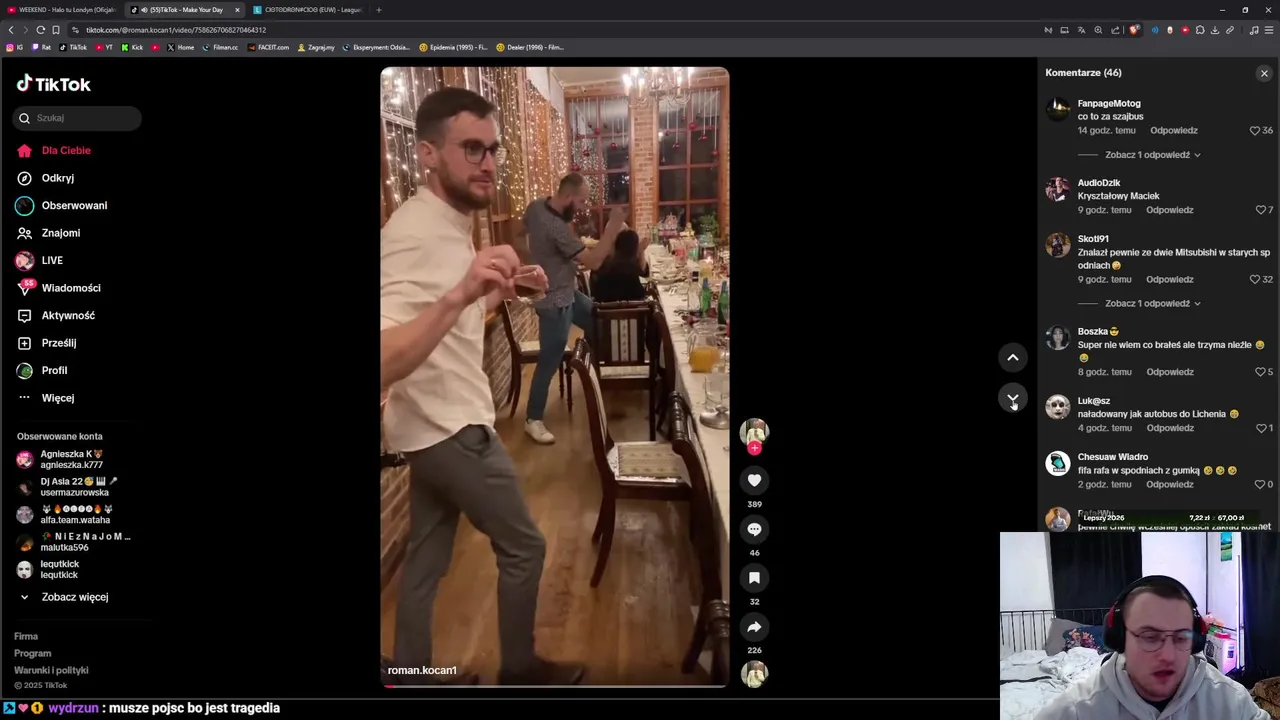Open the Kick bookmark
Screen dimensions: 1280x720
132,47
